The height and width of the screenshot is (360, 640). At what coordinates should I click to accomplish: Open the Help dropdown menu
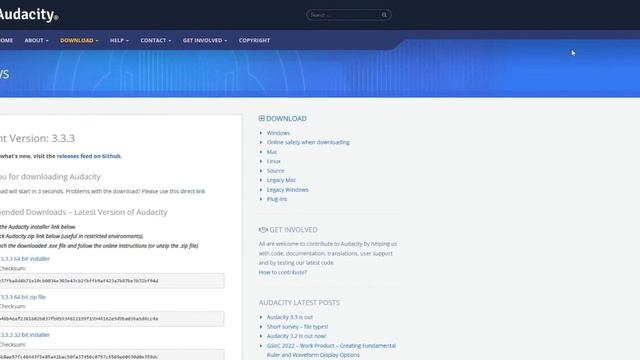119,40
